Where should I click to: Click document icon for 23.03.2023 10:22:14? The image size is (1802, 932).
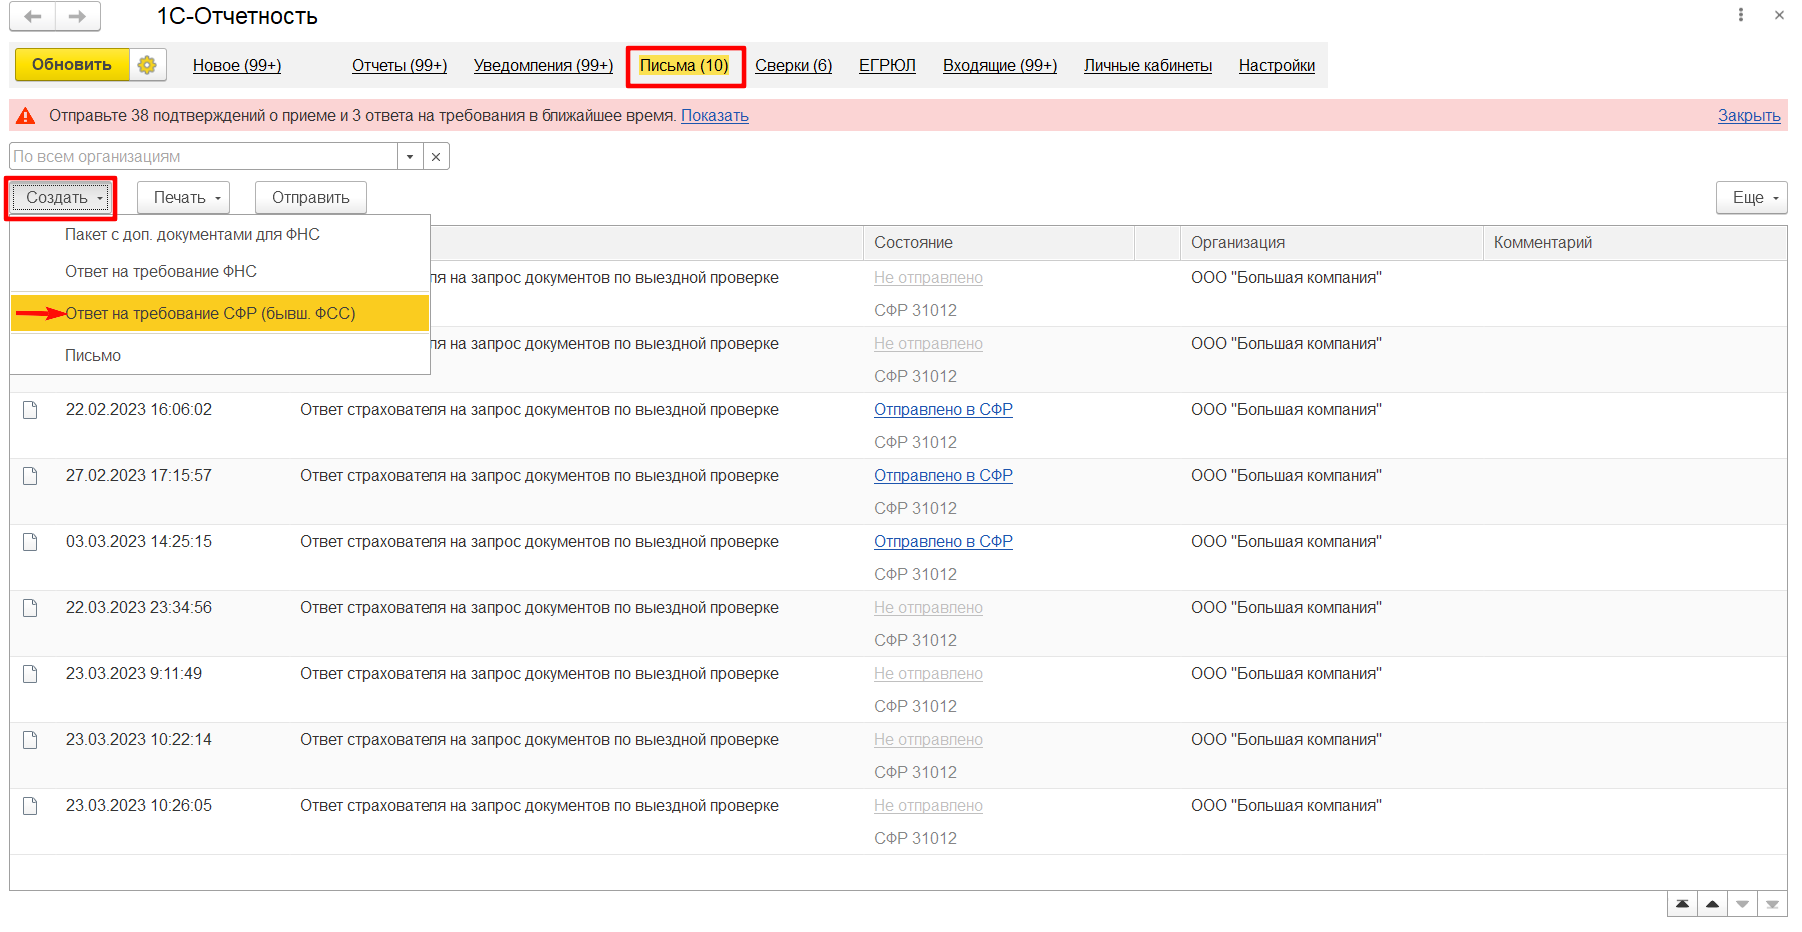(x=30, y=740)
